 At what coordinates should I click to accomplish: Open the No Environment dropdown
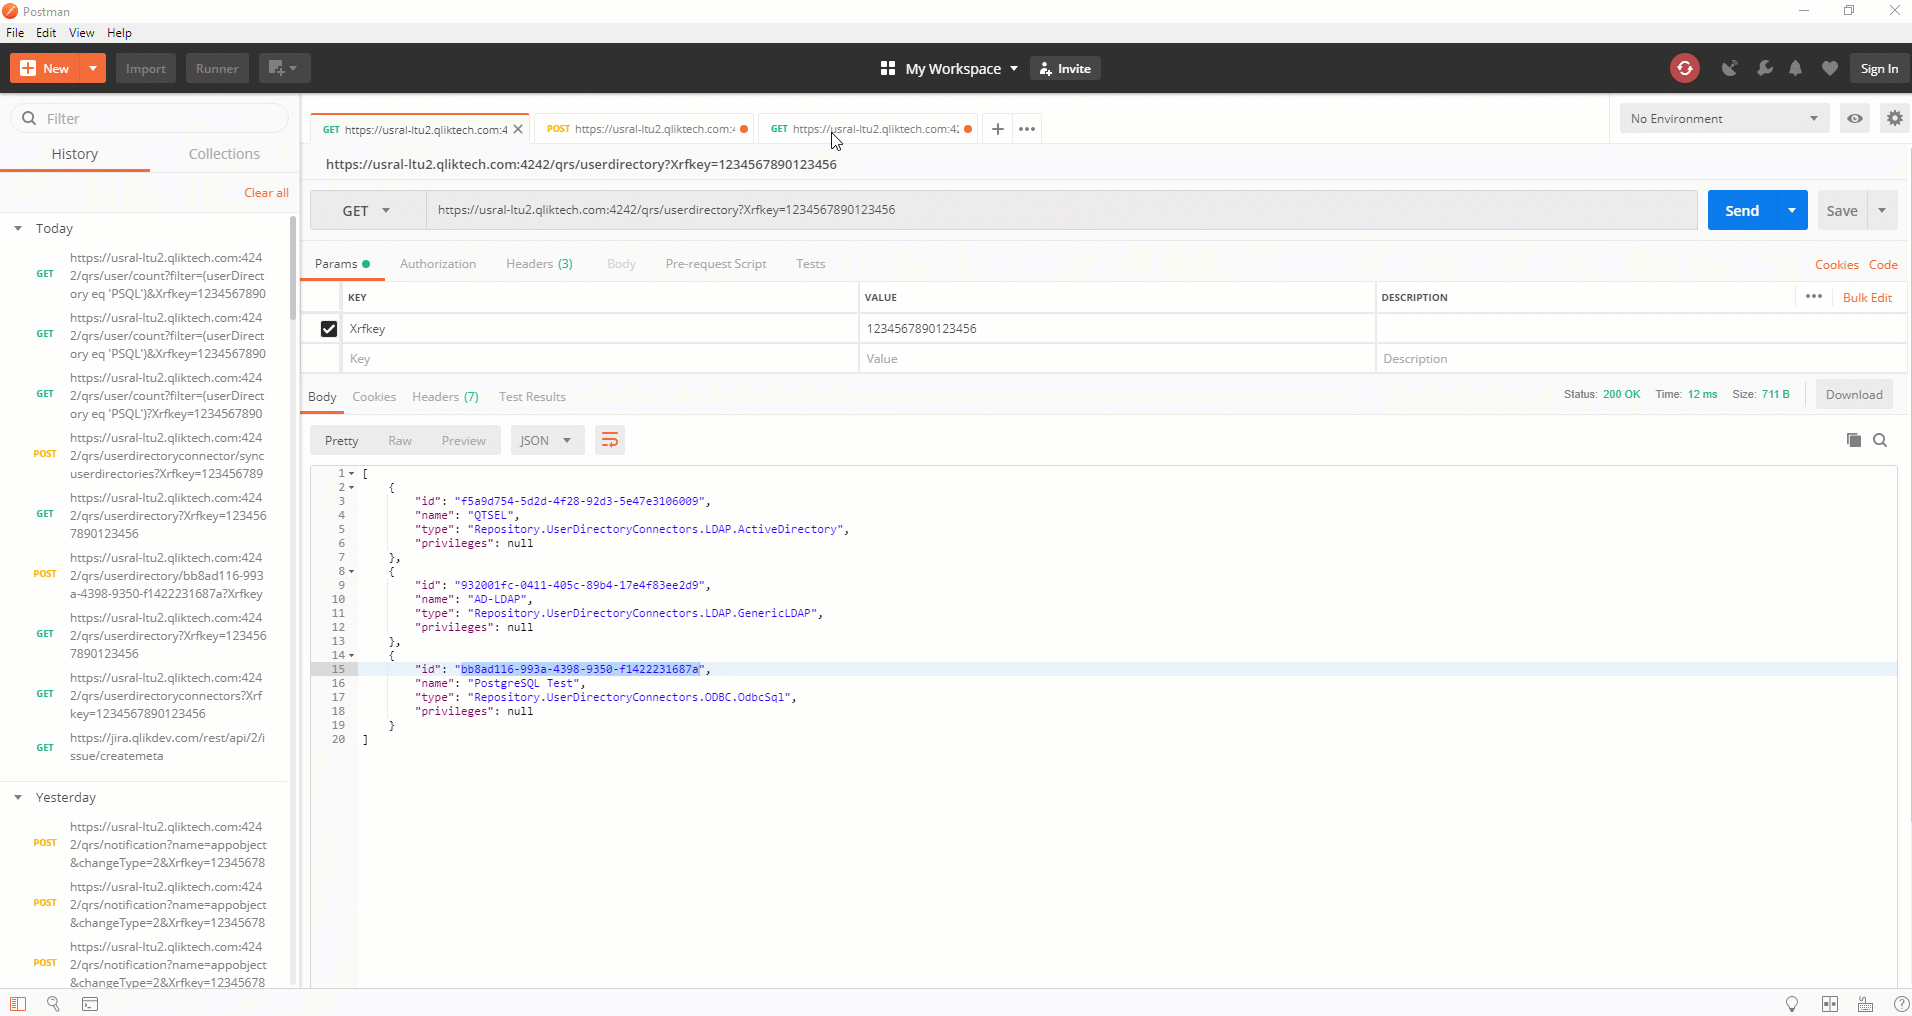pyautogui.click(x=1724, y=119)
